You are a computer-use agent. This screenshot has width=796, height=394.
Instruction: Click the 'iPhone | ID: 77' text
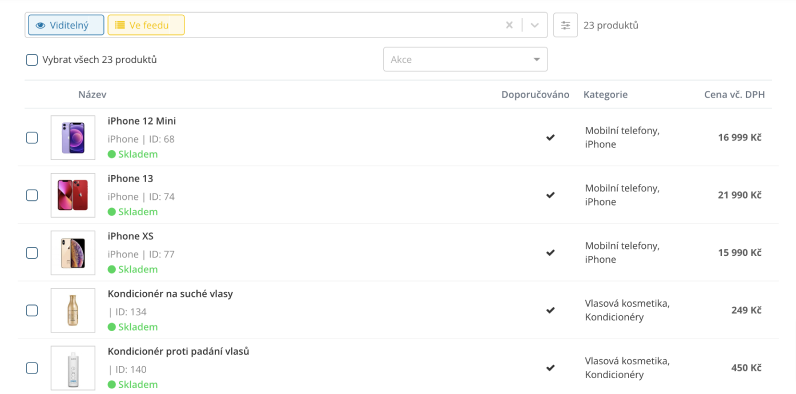point(141,254)
